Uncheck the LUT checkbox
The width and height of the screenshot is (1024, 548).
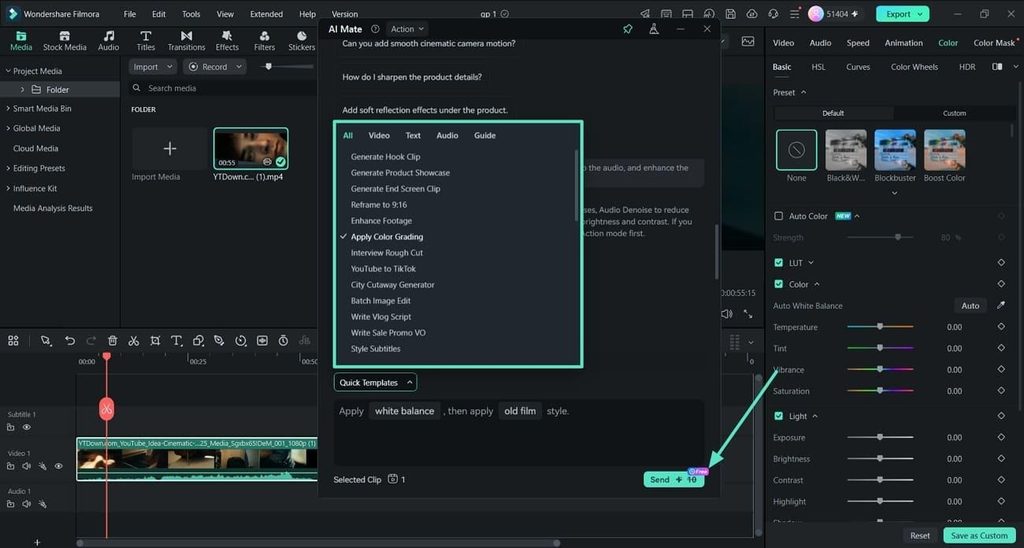tap(778, 263)
